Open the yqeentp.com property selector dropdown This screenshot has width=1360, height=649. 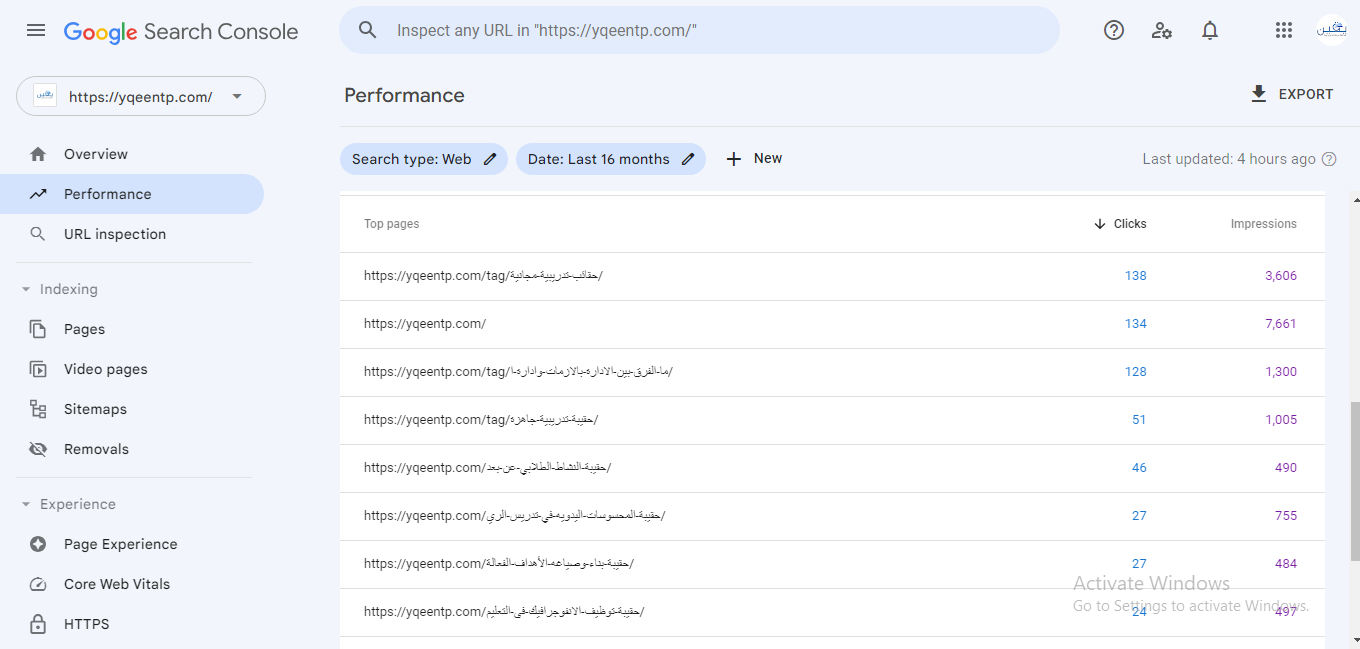click(x=141, y=96)
